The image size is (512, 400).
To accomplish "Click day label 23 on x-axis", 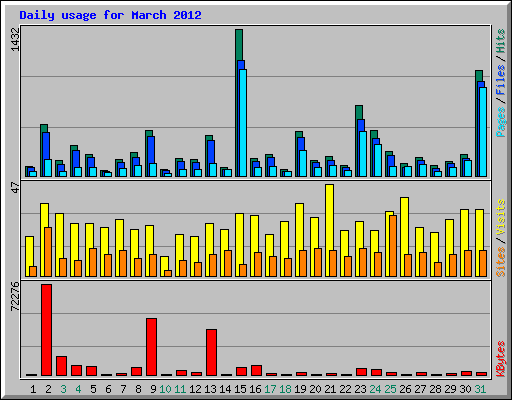I will (x=360, y=389).
